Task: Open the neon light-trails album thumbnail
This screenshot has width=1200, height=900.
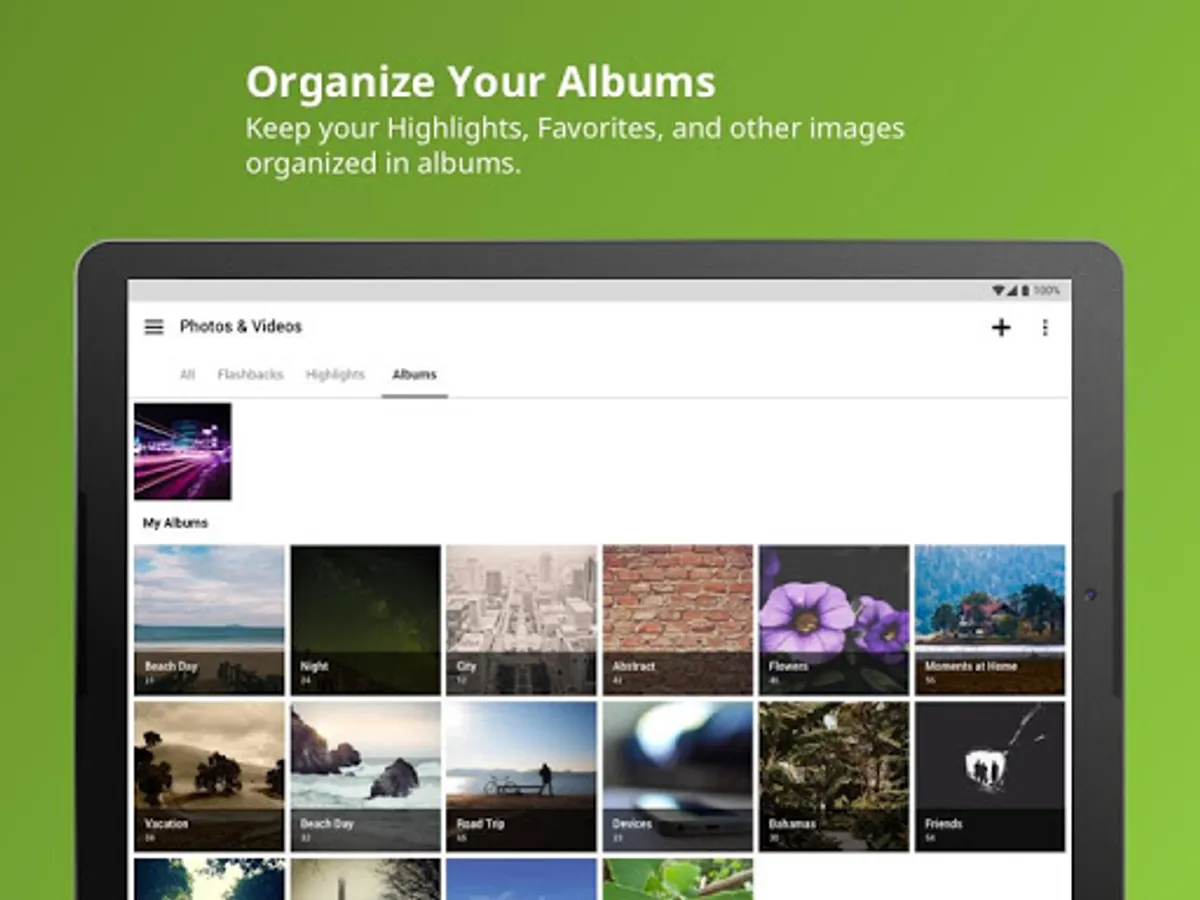Action: [183, 451]
